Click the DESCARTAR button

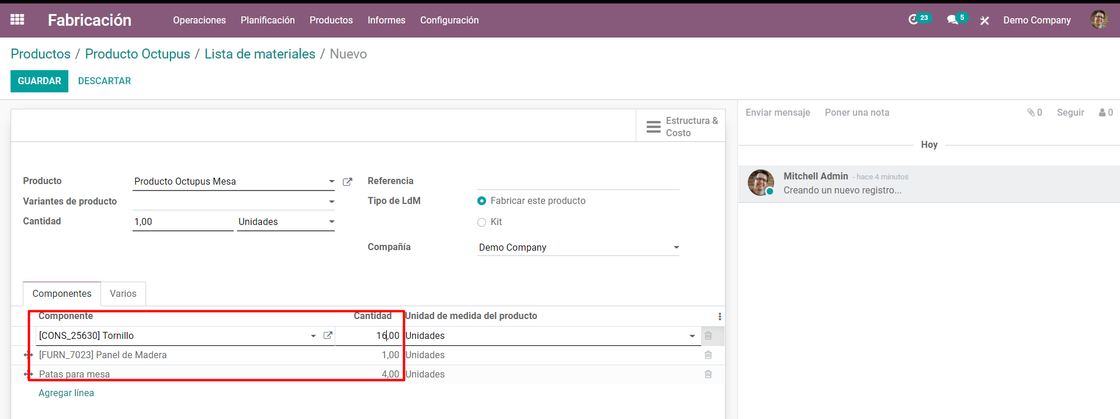[104, 81]
